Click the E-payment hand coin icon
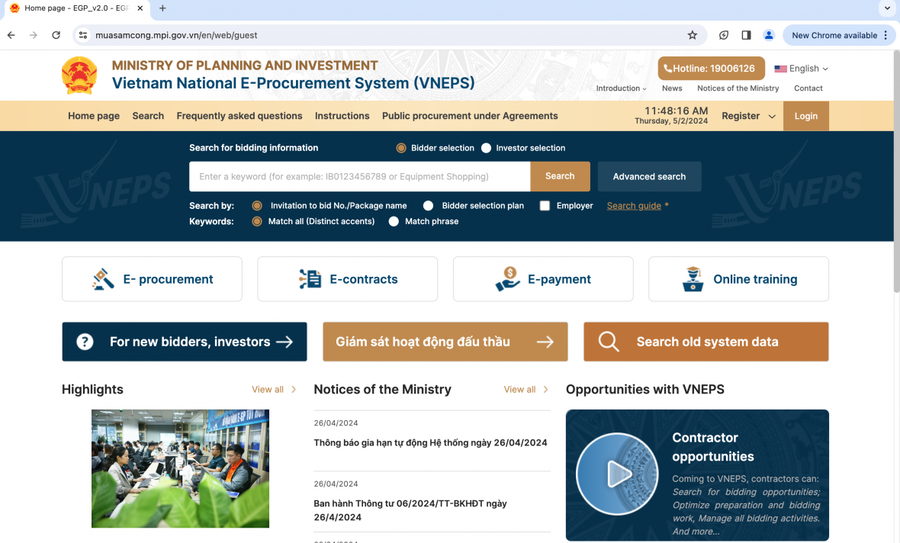The width and height of the screenshot is (900, 543). (508, 279)
